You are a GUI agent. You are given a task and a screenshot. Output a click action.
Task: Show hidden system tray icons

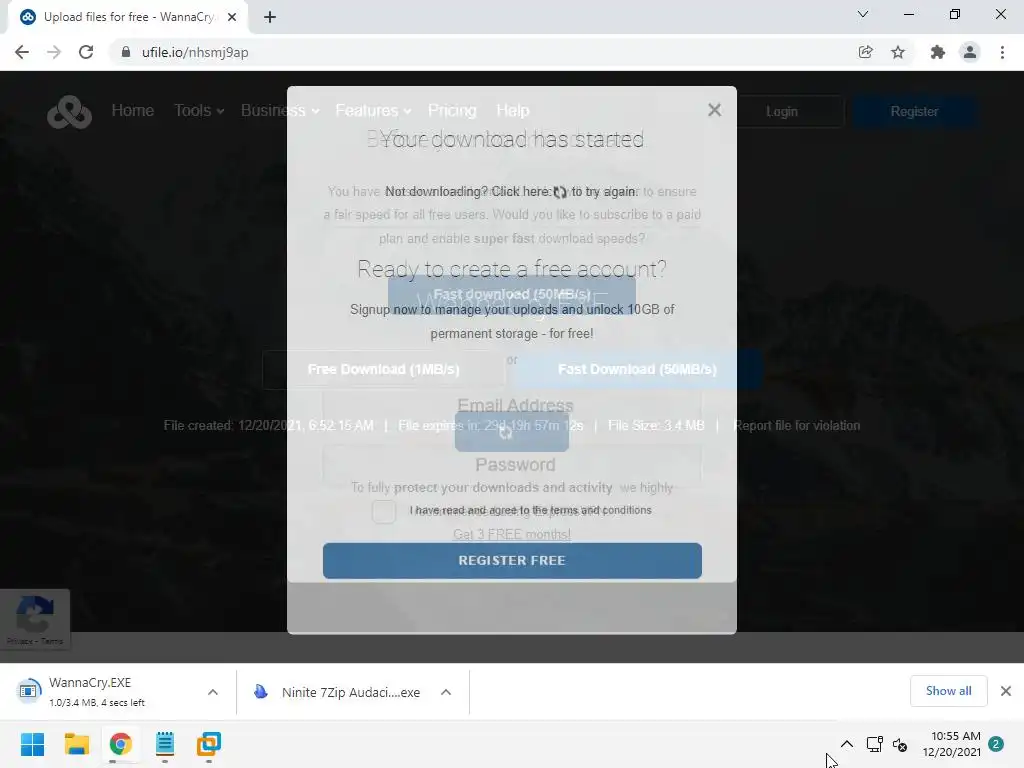click(846, 744)
